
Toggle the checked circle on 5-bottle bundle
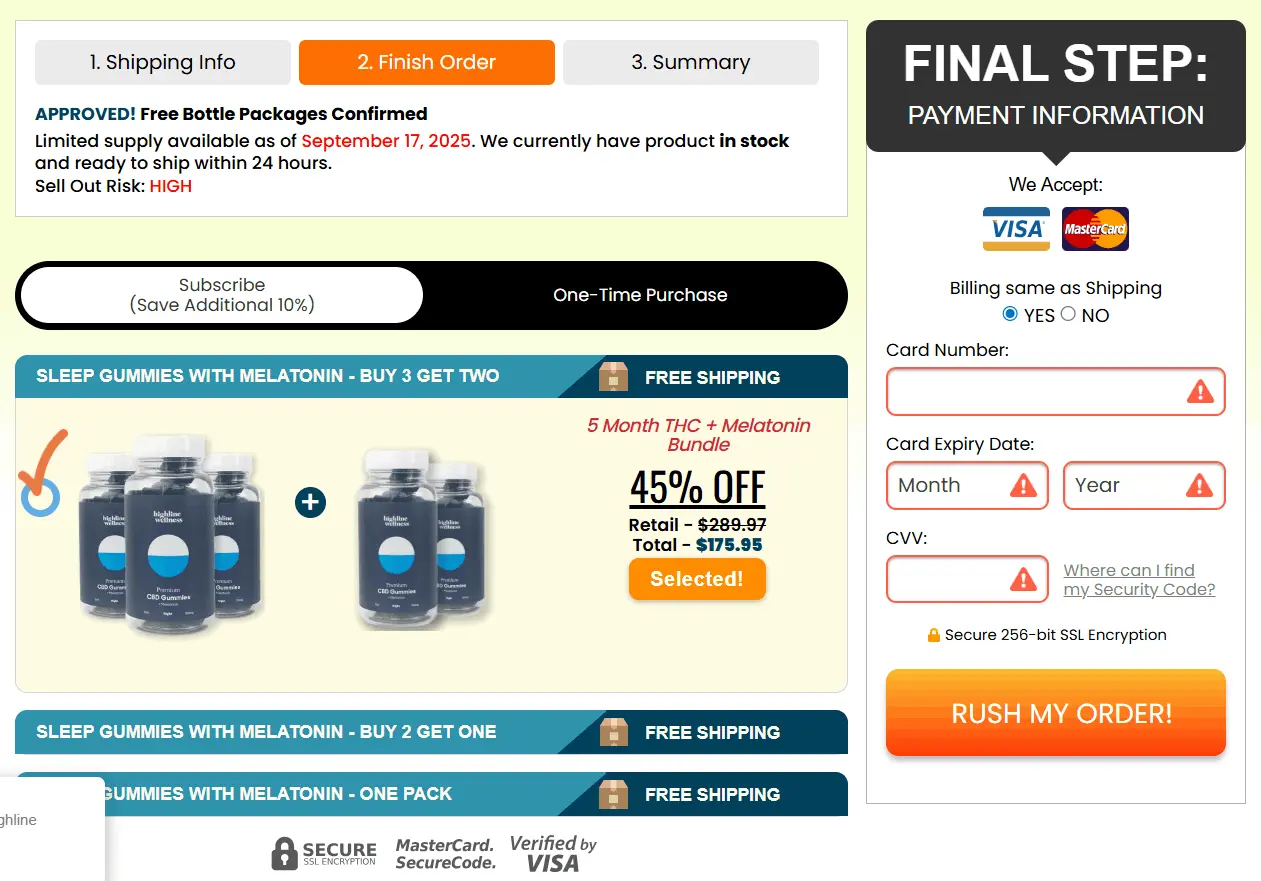pos(40,497)
